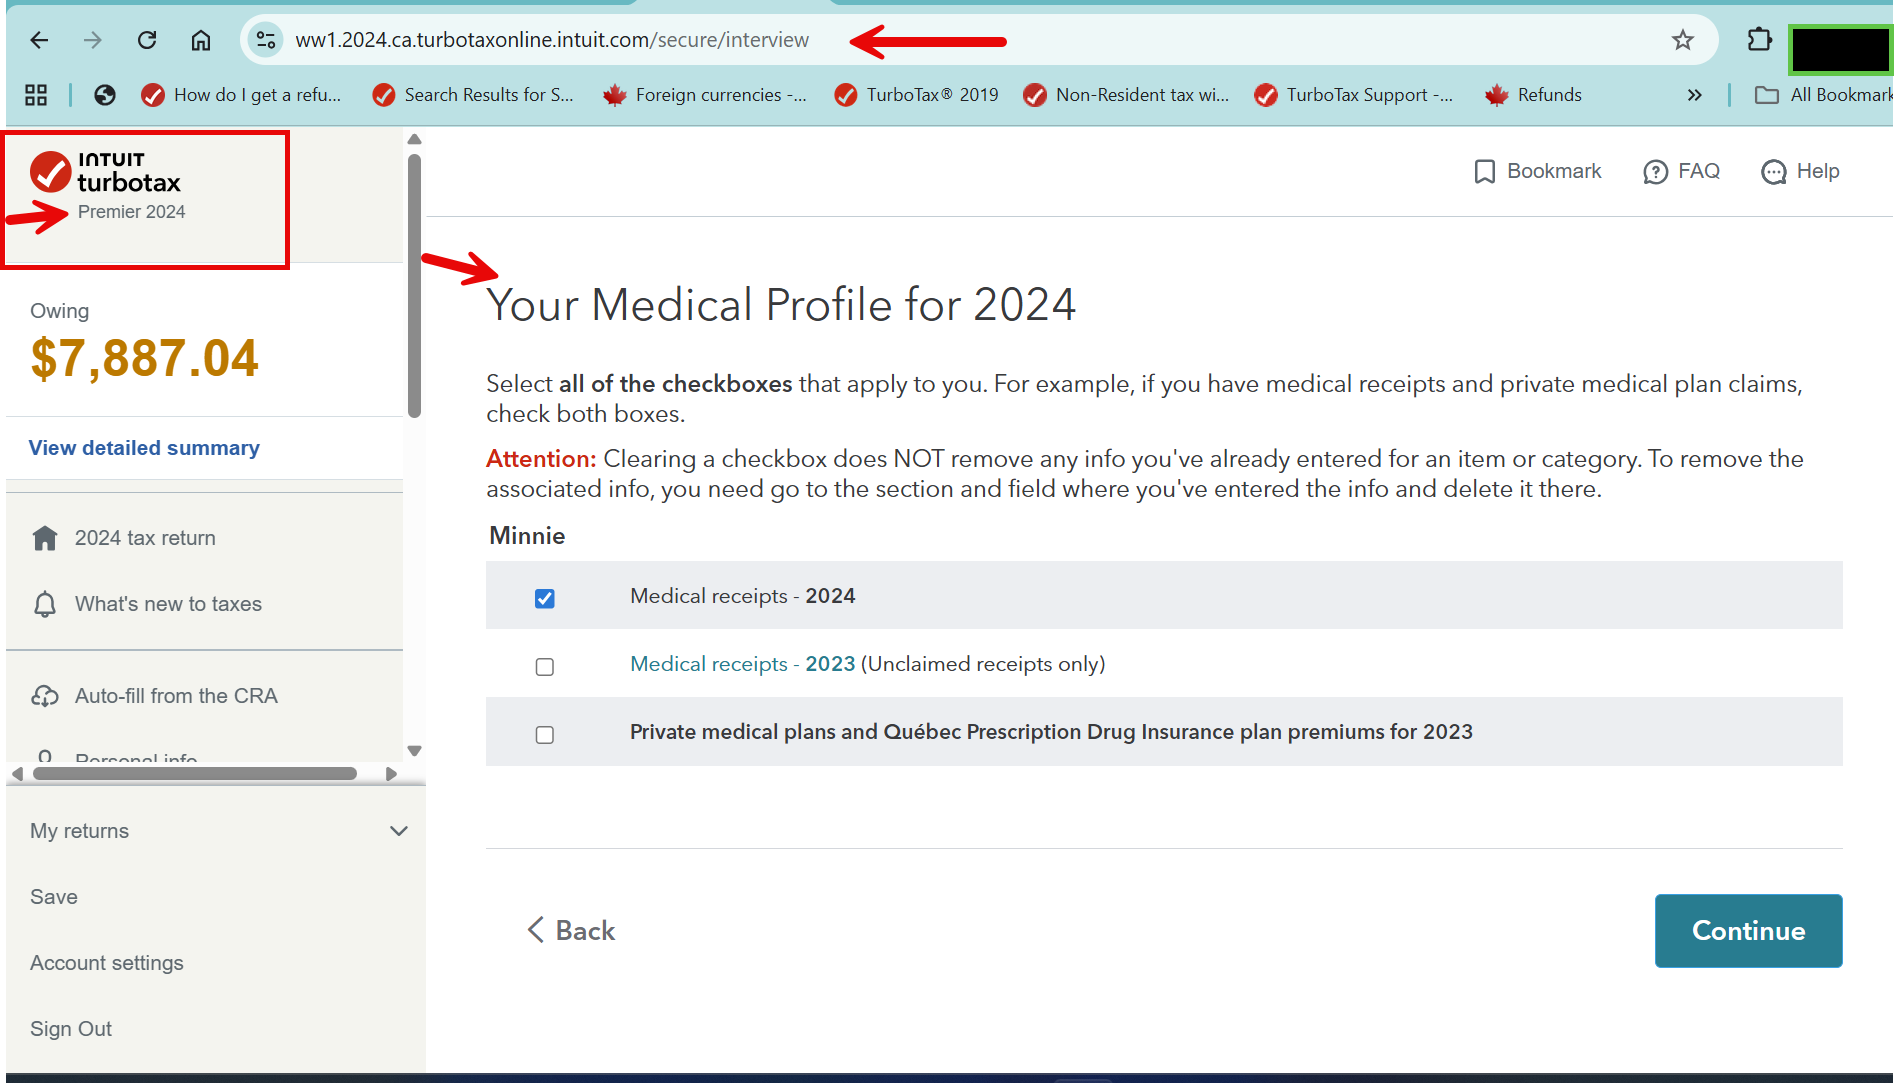Viewport: 1894px width, 1083px height.
Task: Open the FAQ question mark icon
Action: point(1655,172)
